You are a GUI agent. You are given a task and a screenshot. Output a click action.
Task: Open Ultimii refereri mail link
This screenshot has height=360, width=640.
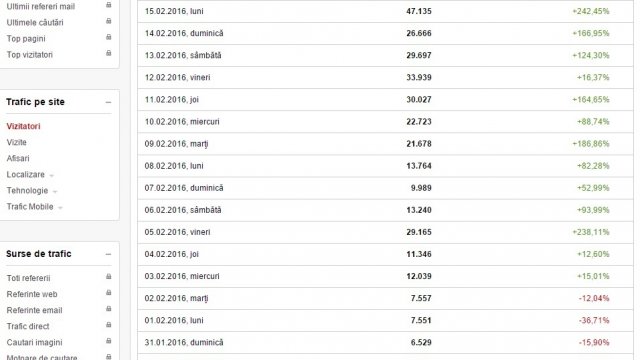(41, 7)
